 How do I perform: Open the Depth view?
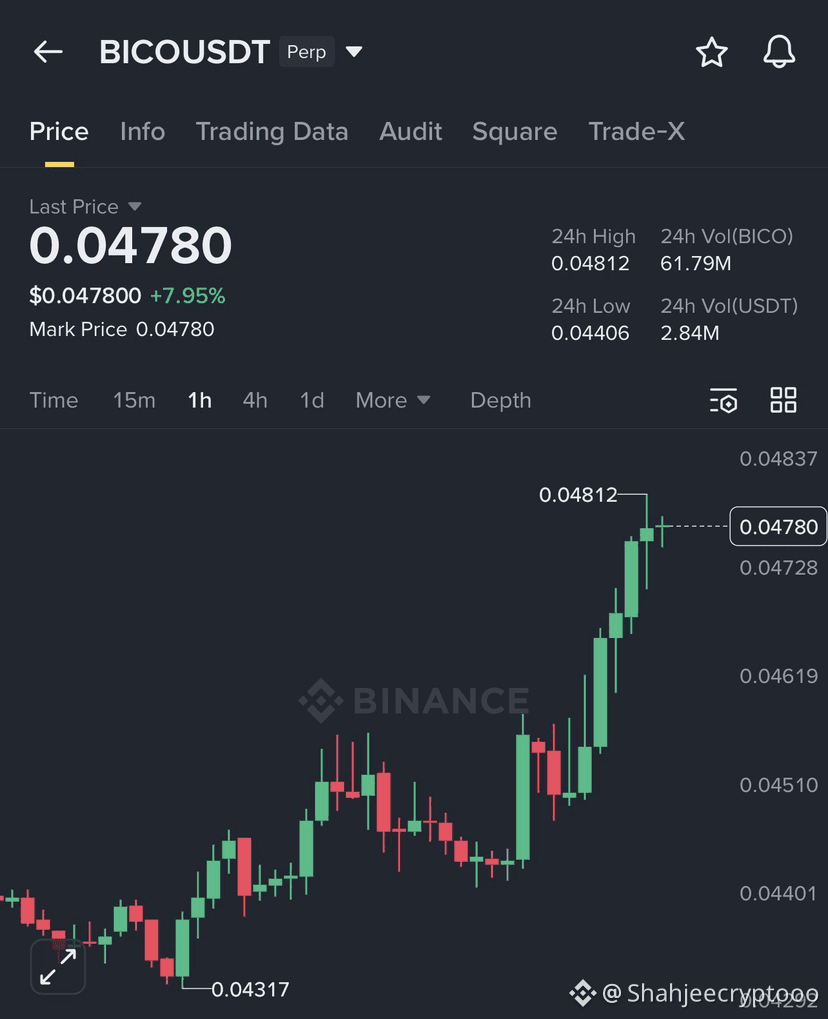point(500,400)
